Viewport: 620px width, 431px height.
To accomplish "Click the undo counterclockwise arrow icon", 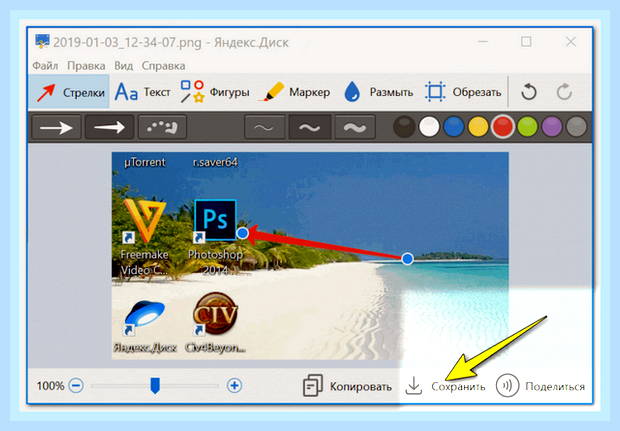I will tap(529, 92).
